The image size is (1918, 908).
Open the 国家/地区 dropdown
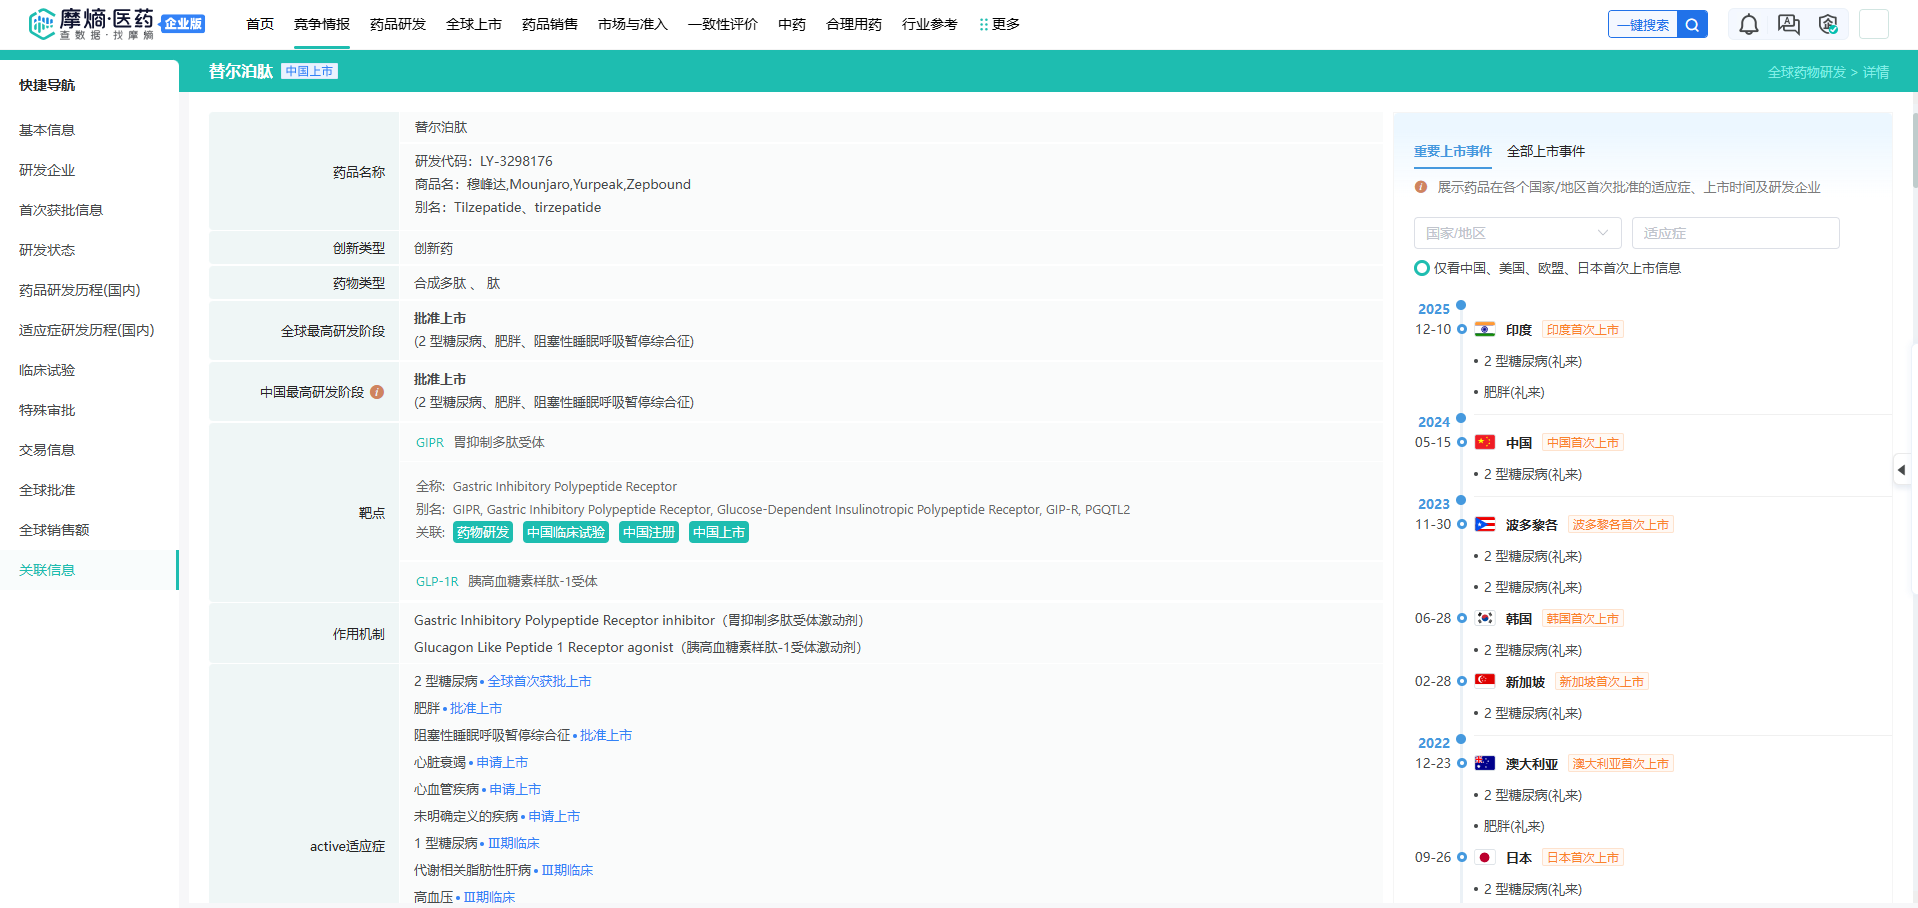tap(1517, 233)
